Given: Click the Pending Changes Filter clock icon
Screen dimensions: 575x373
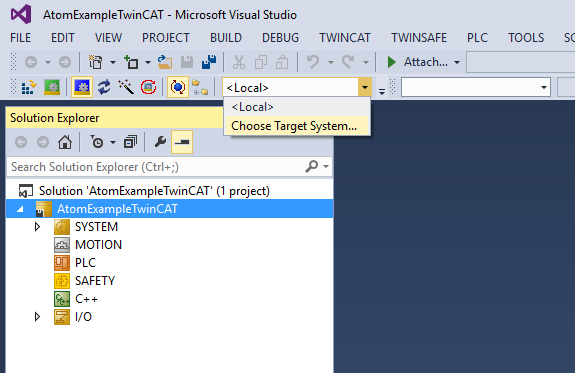Looking at the screenshot, I should (x=97, y=142).
